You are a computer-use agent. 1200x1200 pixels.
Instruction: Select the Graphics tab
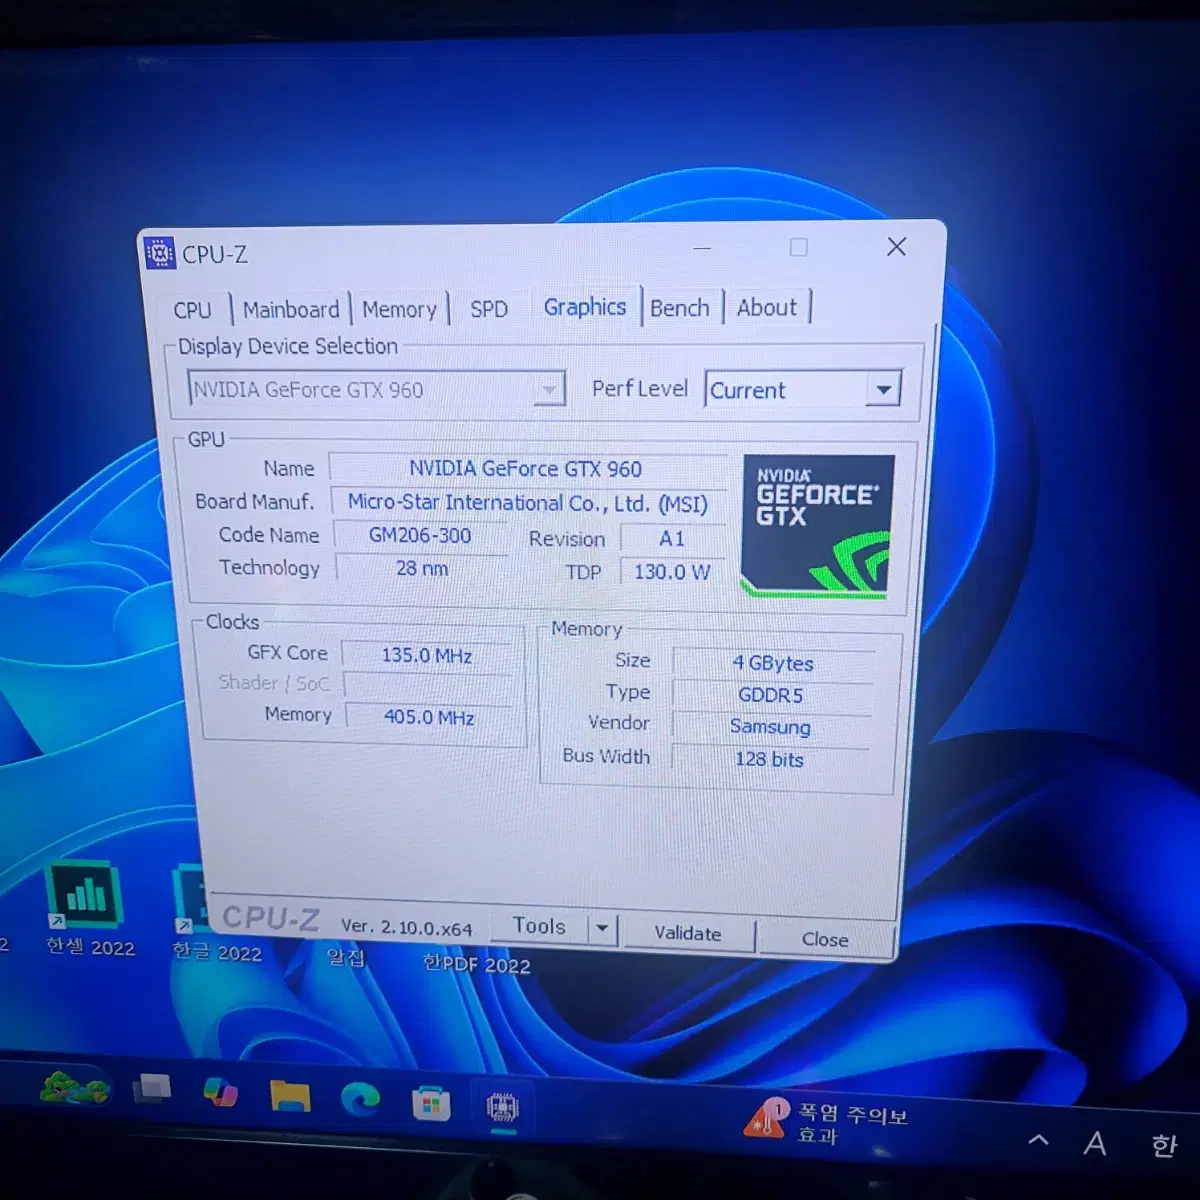pos(585,307)
